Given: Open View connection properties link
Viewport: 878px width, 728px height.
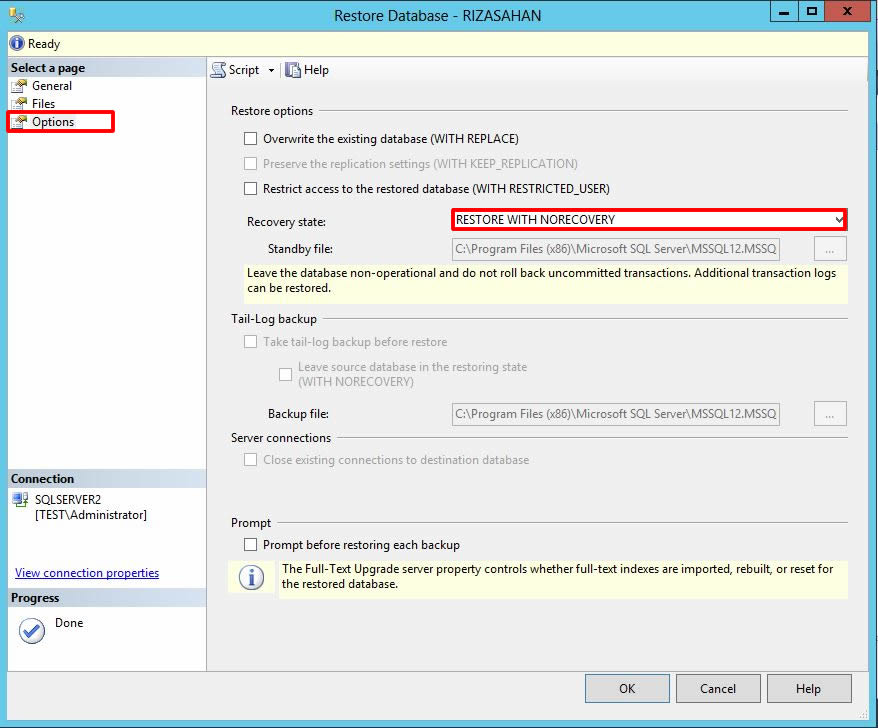Looking at the screenshot, I should coord(87,573).
